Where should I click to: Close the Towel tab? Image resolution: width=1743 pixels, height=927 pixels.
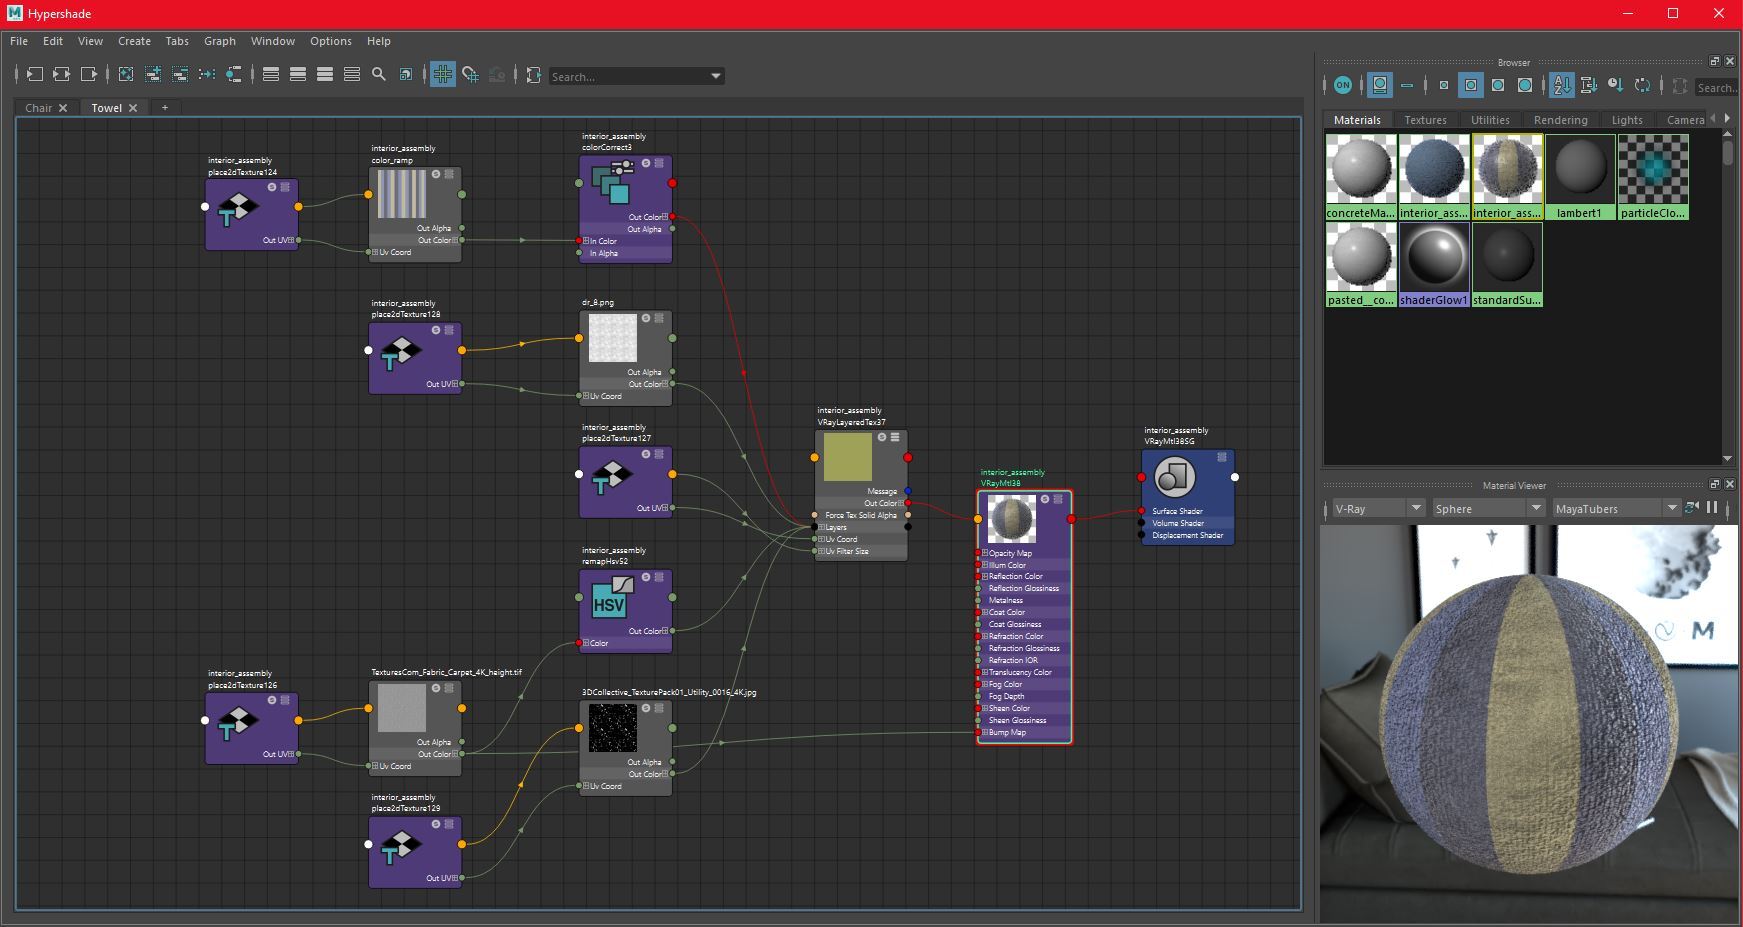[133, 108]
